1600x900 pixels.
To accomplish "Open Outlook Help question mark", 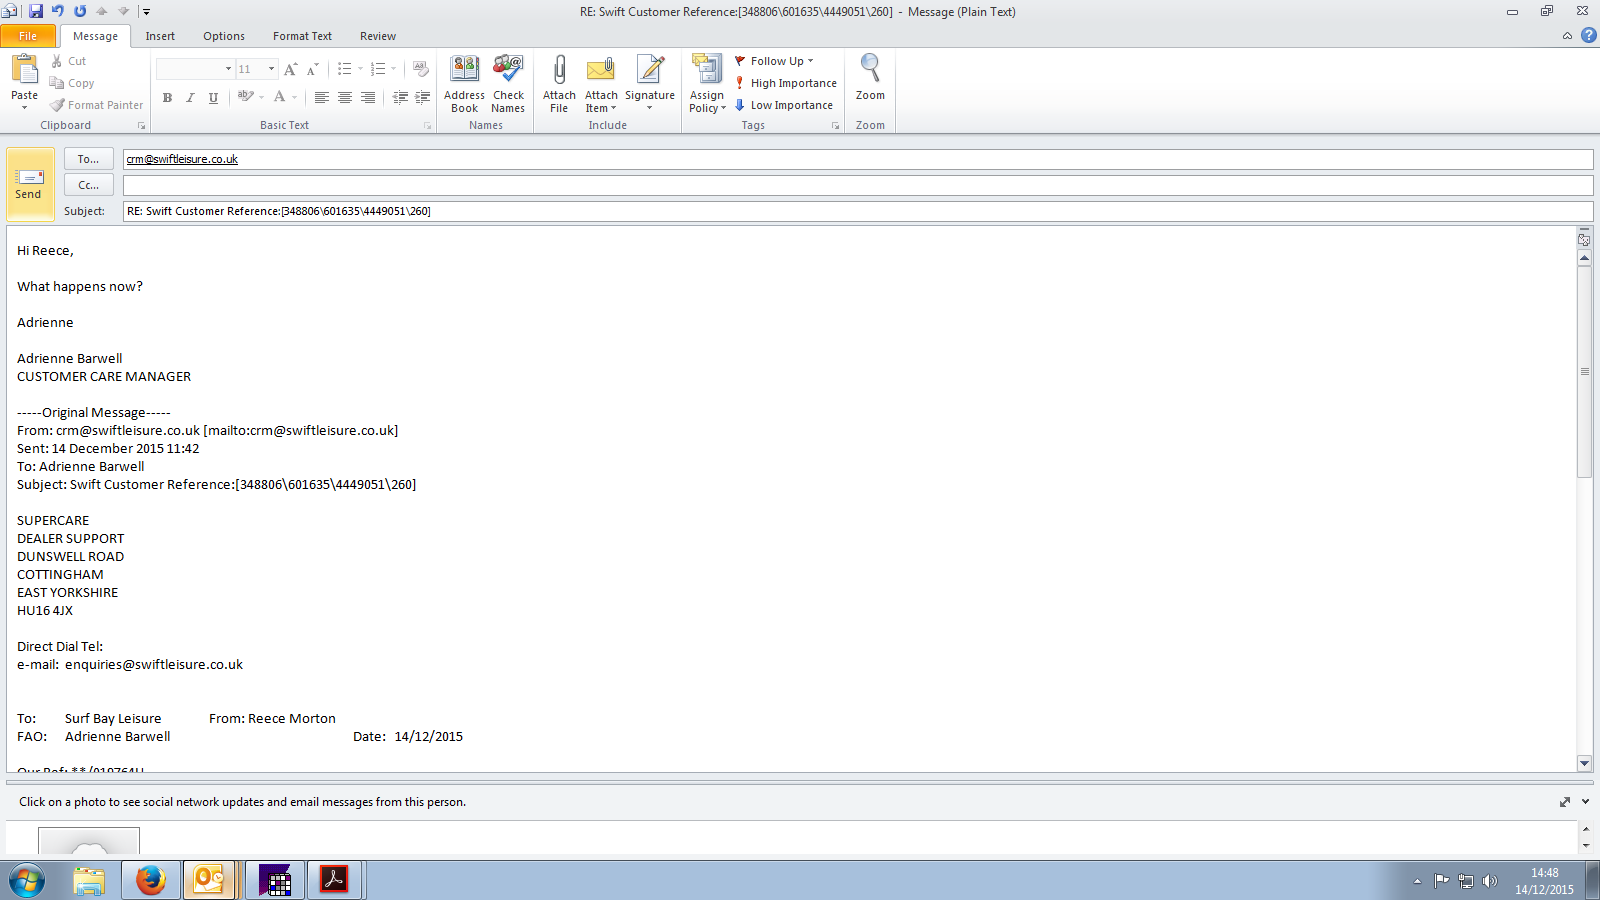I will coord(1588,36).
